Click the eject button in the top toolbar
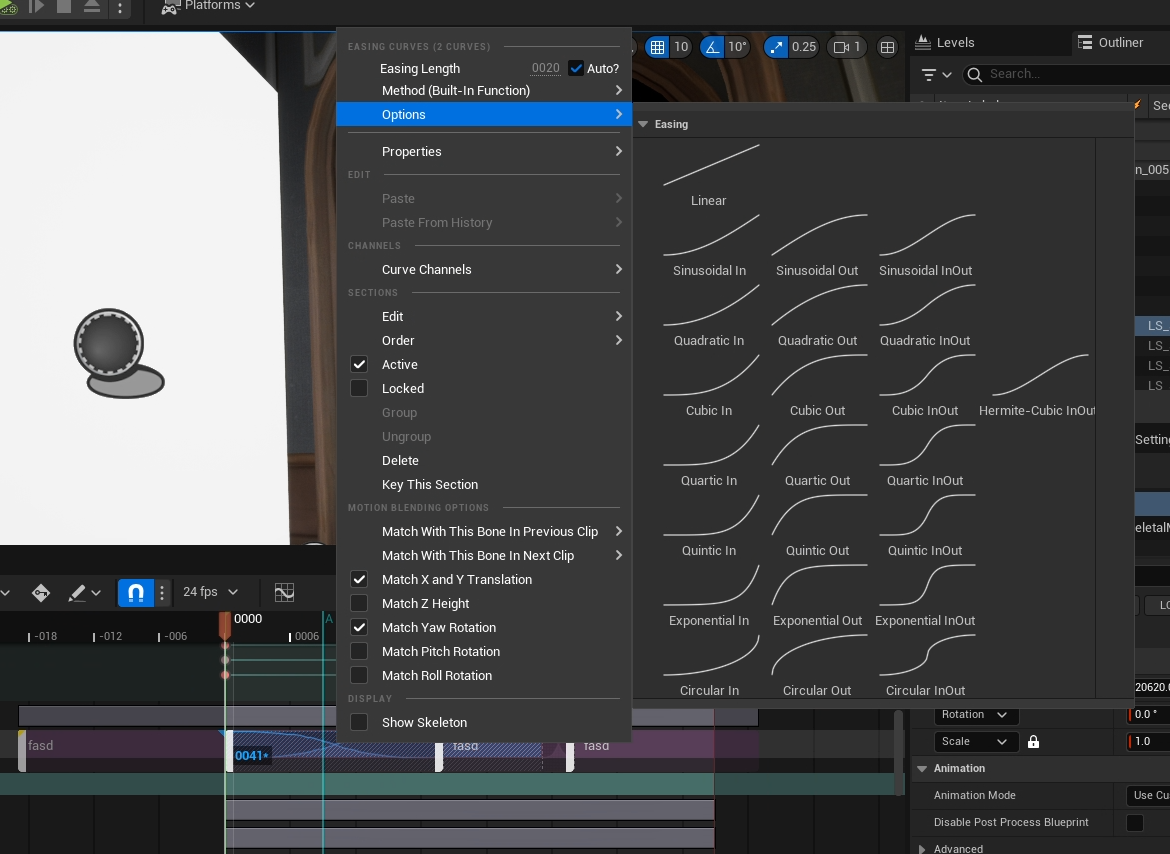 pyautogui.click(x=92, y=6)
